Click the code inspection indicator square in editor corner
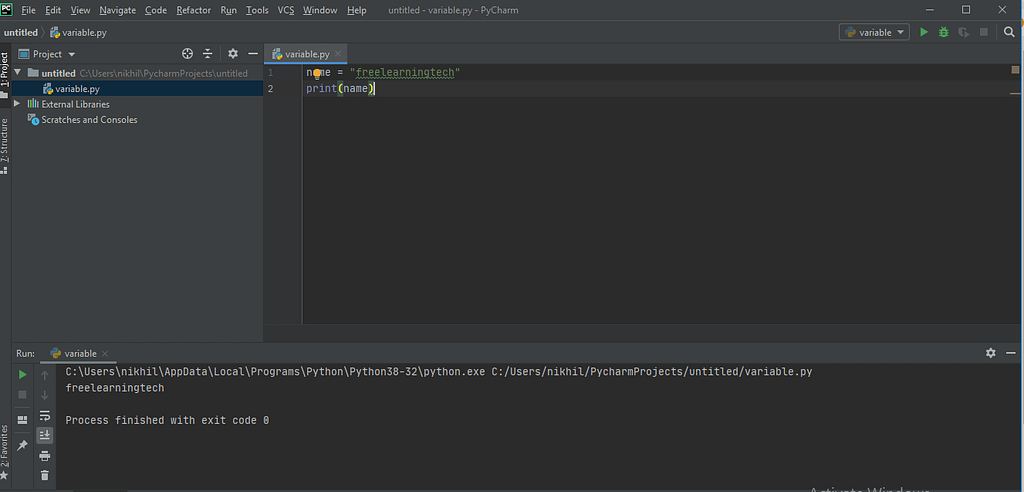The image size is (1024, 492). coord(1016,69)
